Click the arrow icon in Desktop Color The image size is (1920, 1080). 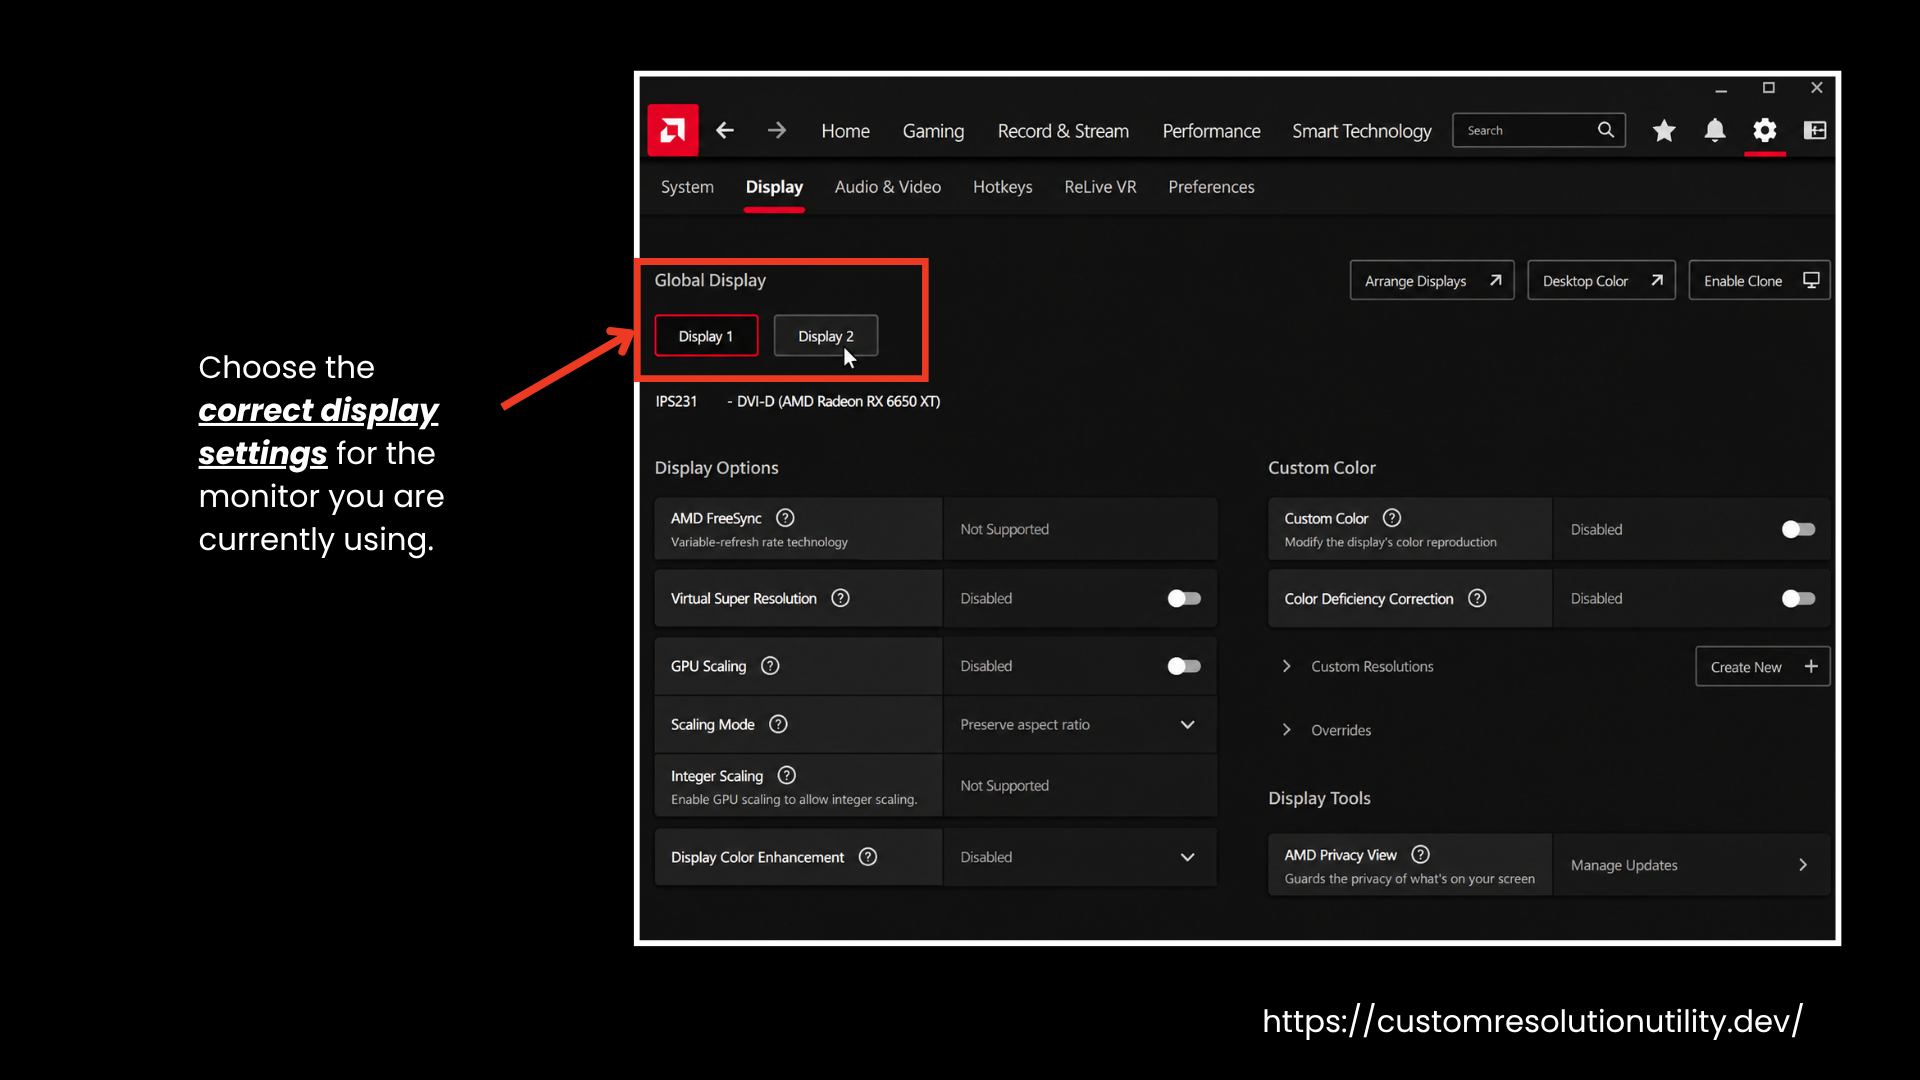coord(1657,280)
